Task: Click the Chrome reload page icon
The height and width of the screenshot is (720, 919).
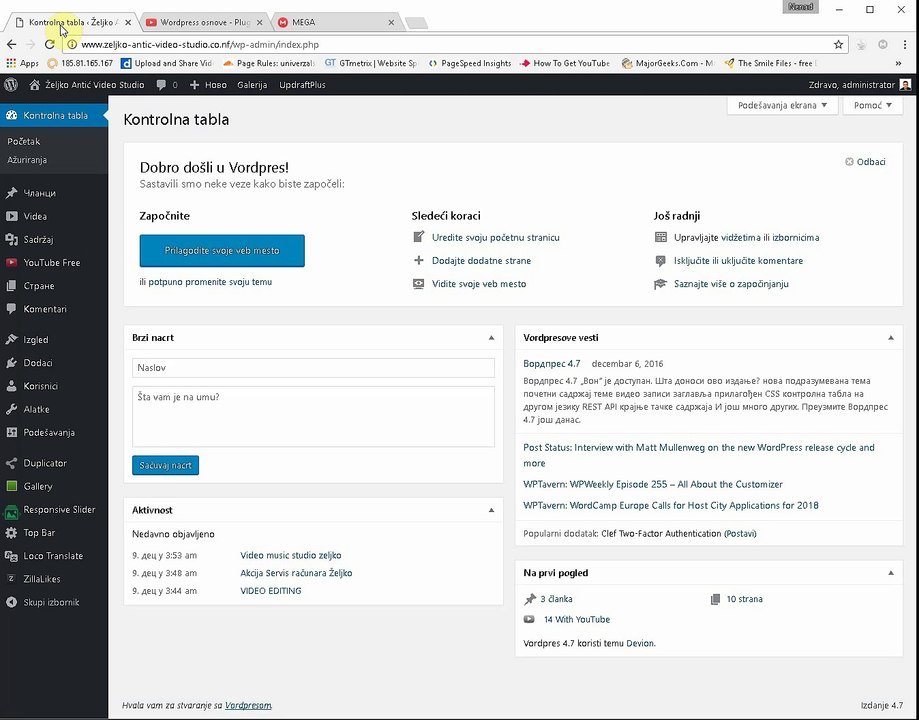Action: click(x=50, y=45)
